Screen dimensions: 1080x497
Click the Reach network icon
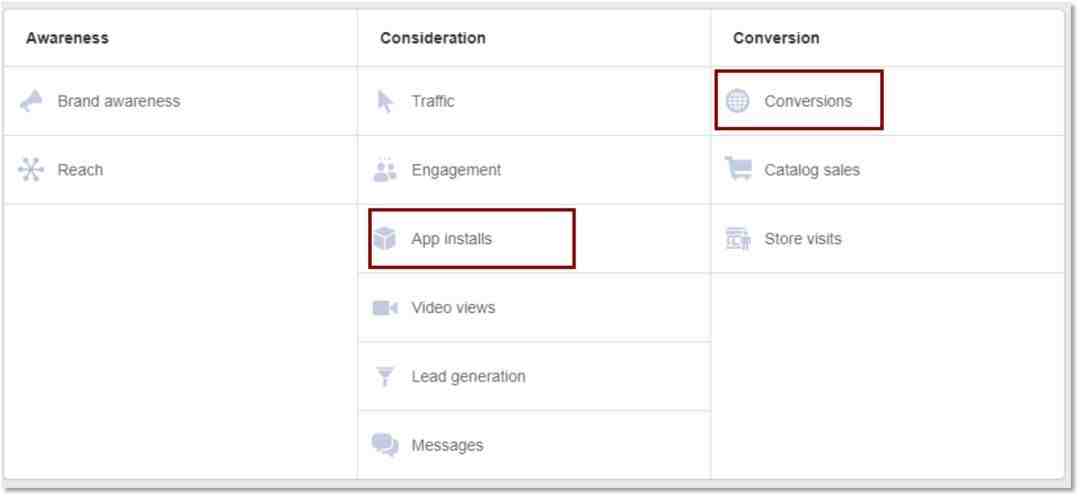click(x=30, y=169)
